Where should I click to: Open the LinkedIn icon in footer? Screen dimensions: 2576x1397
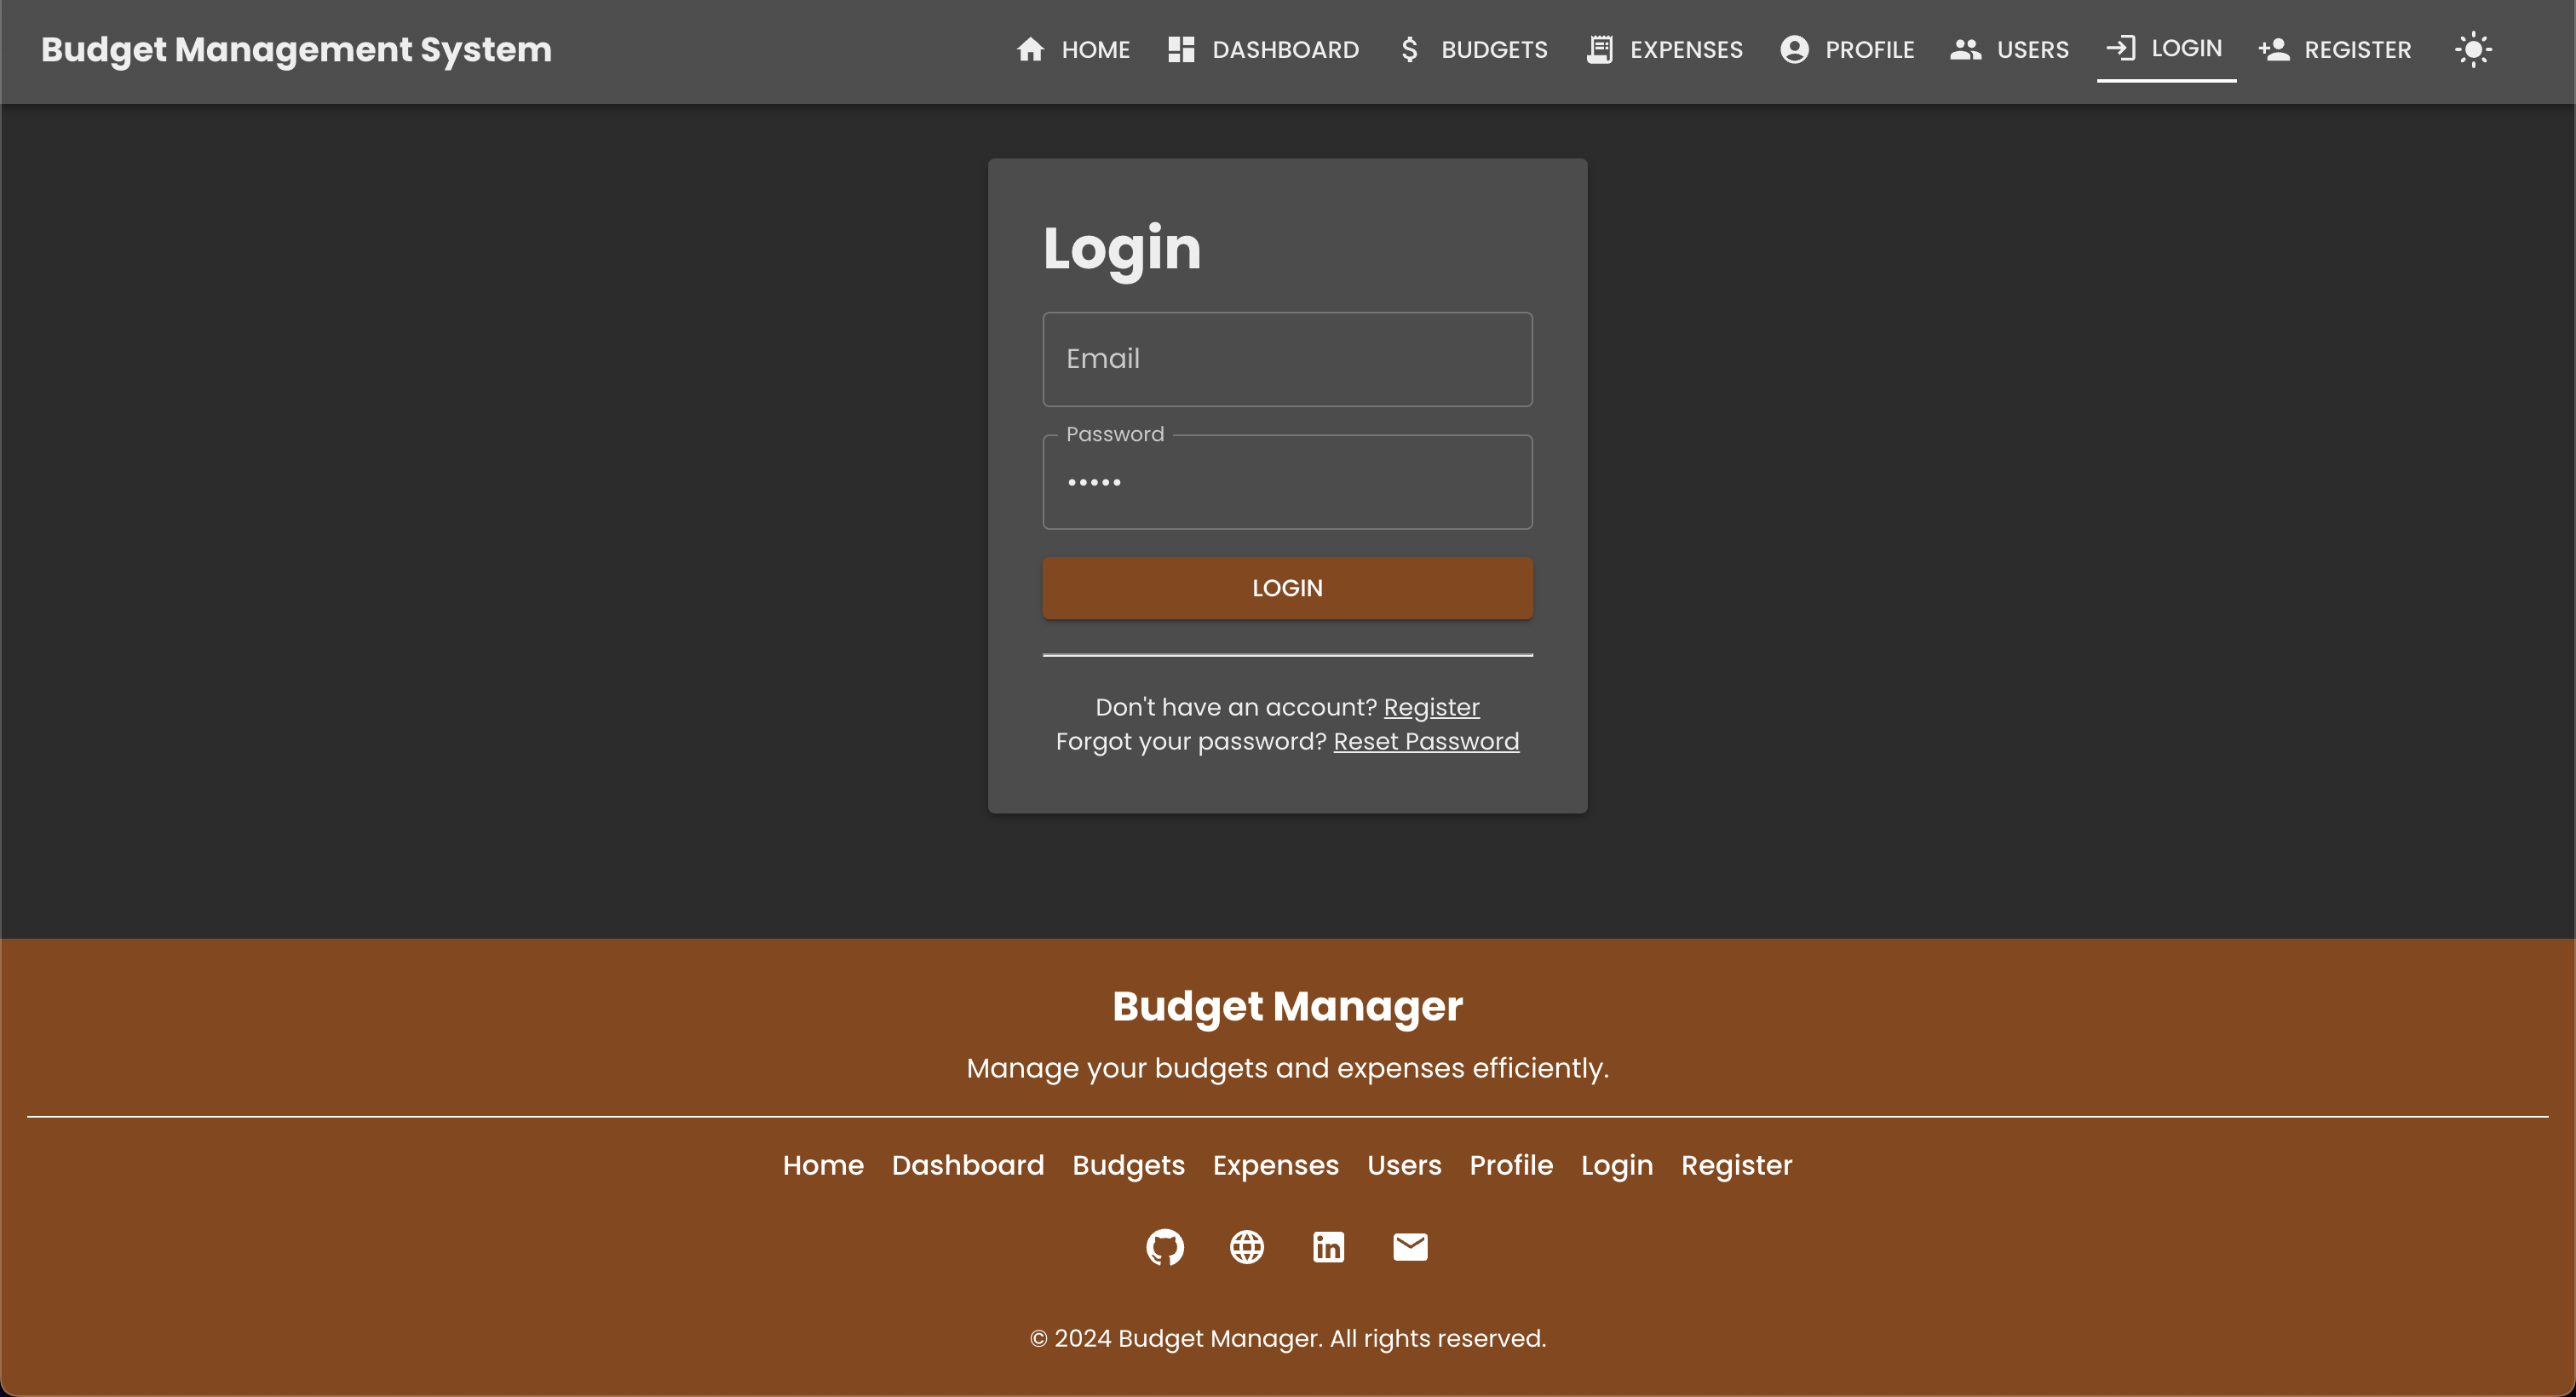point(1328,1247)
